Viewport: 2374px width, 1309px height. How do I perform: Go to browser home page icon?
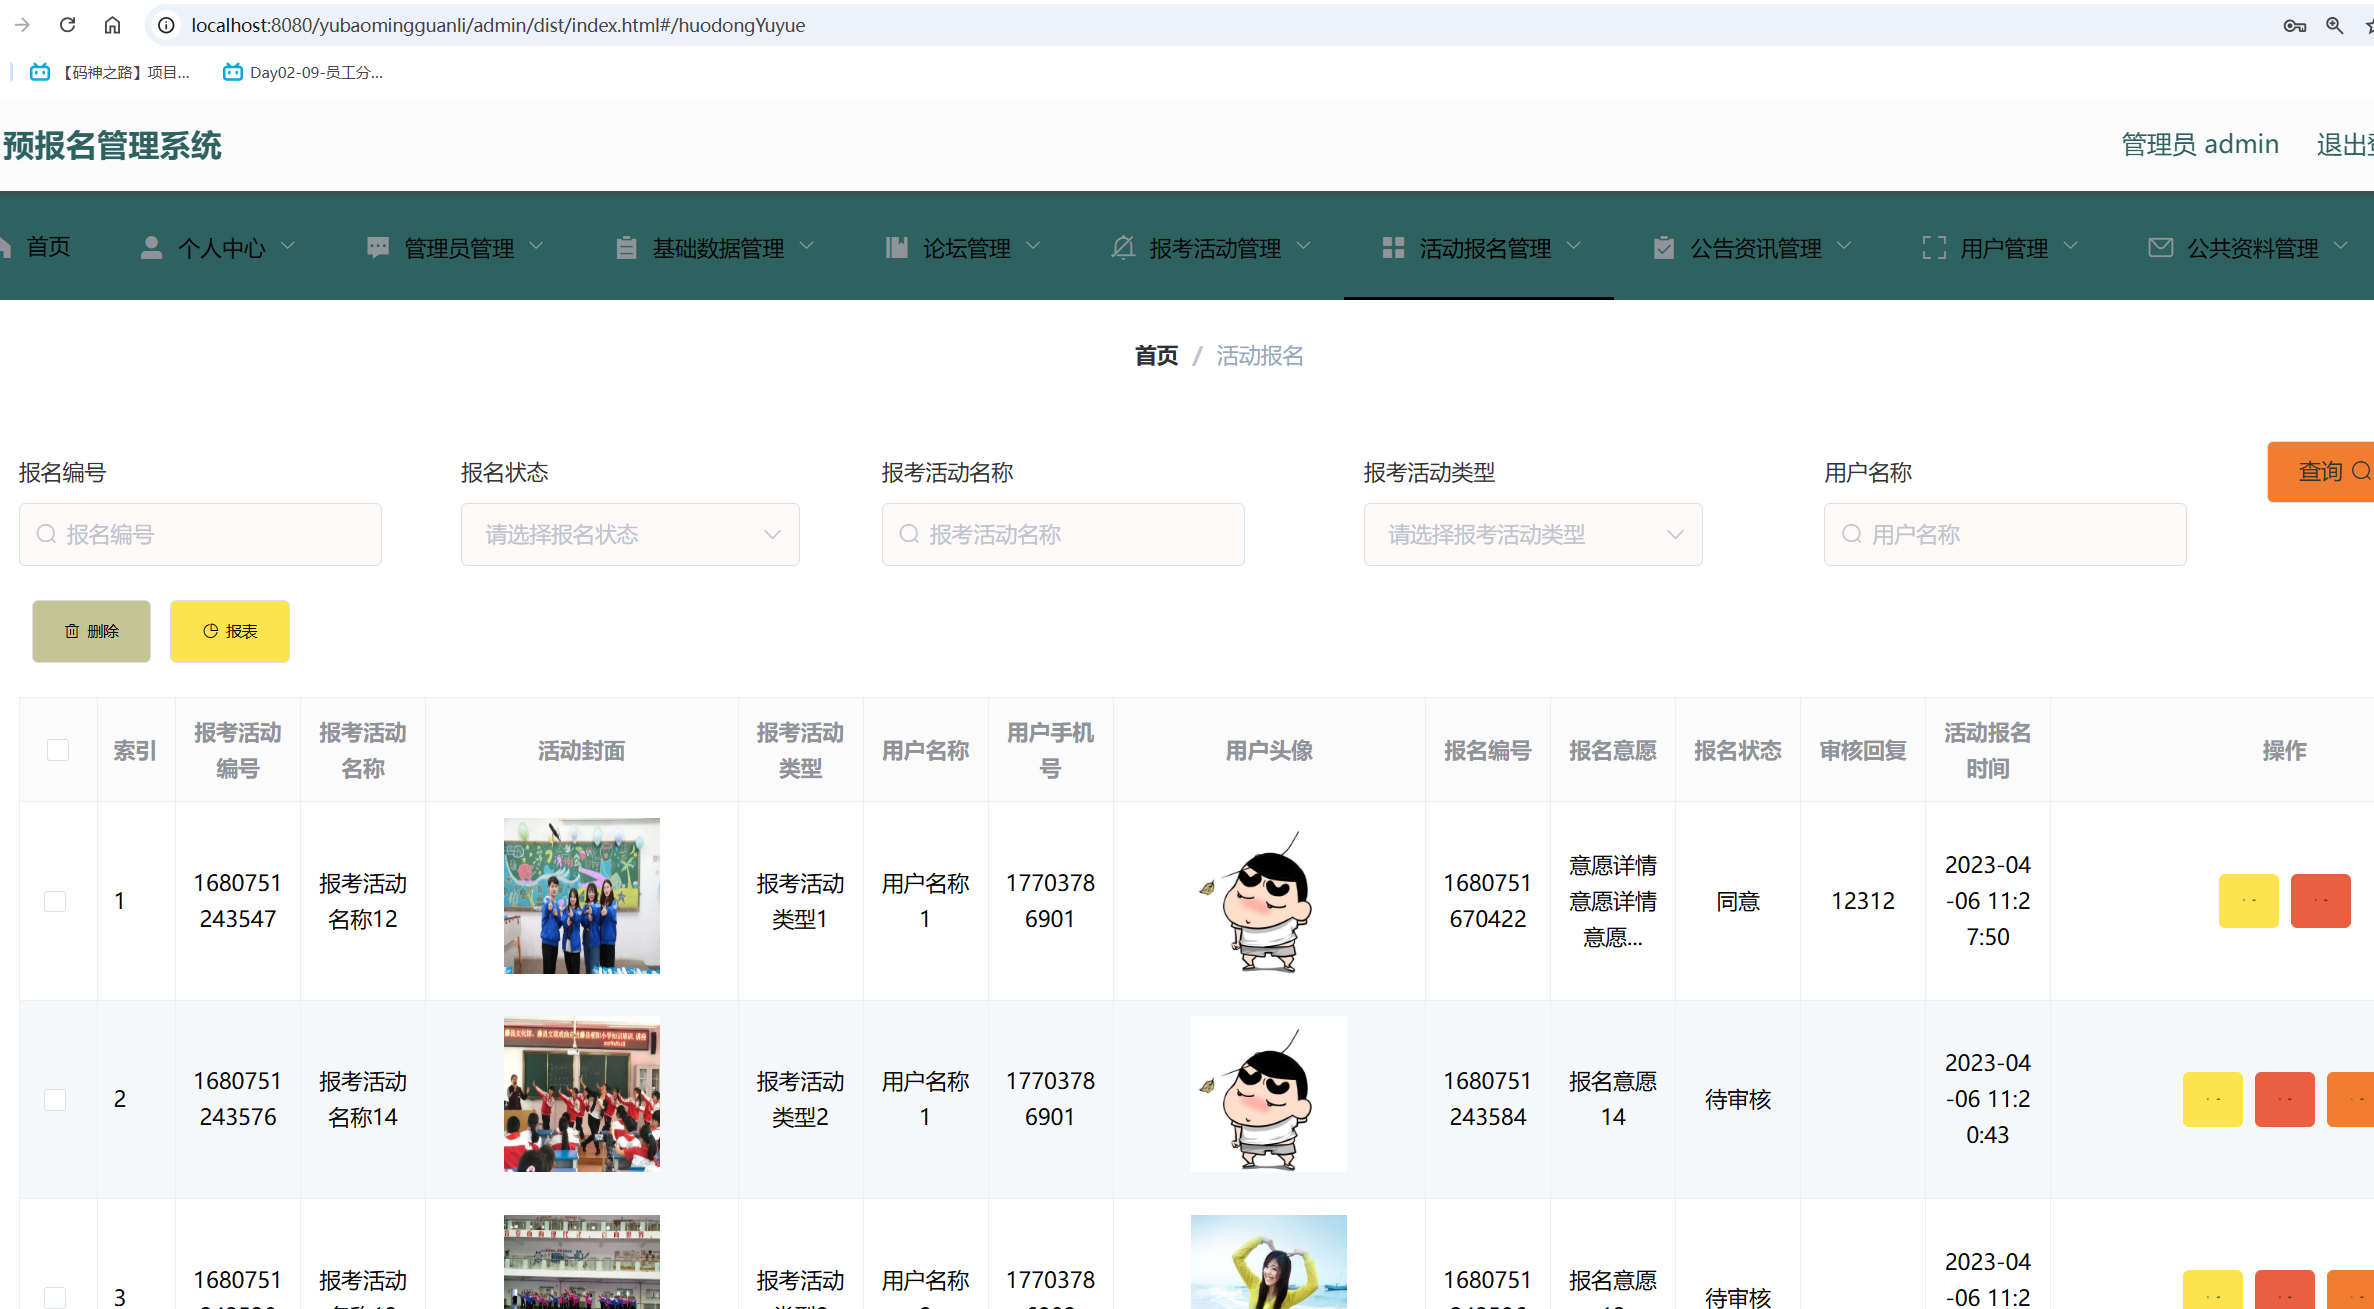(x=112, y=25)
